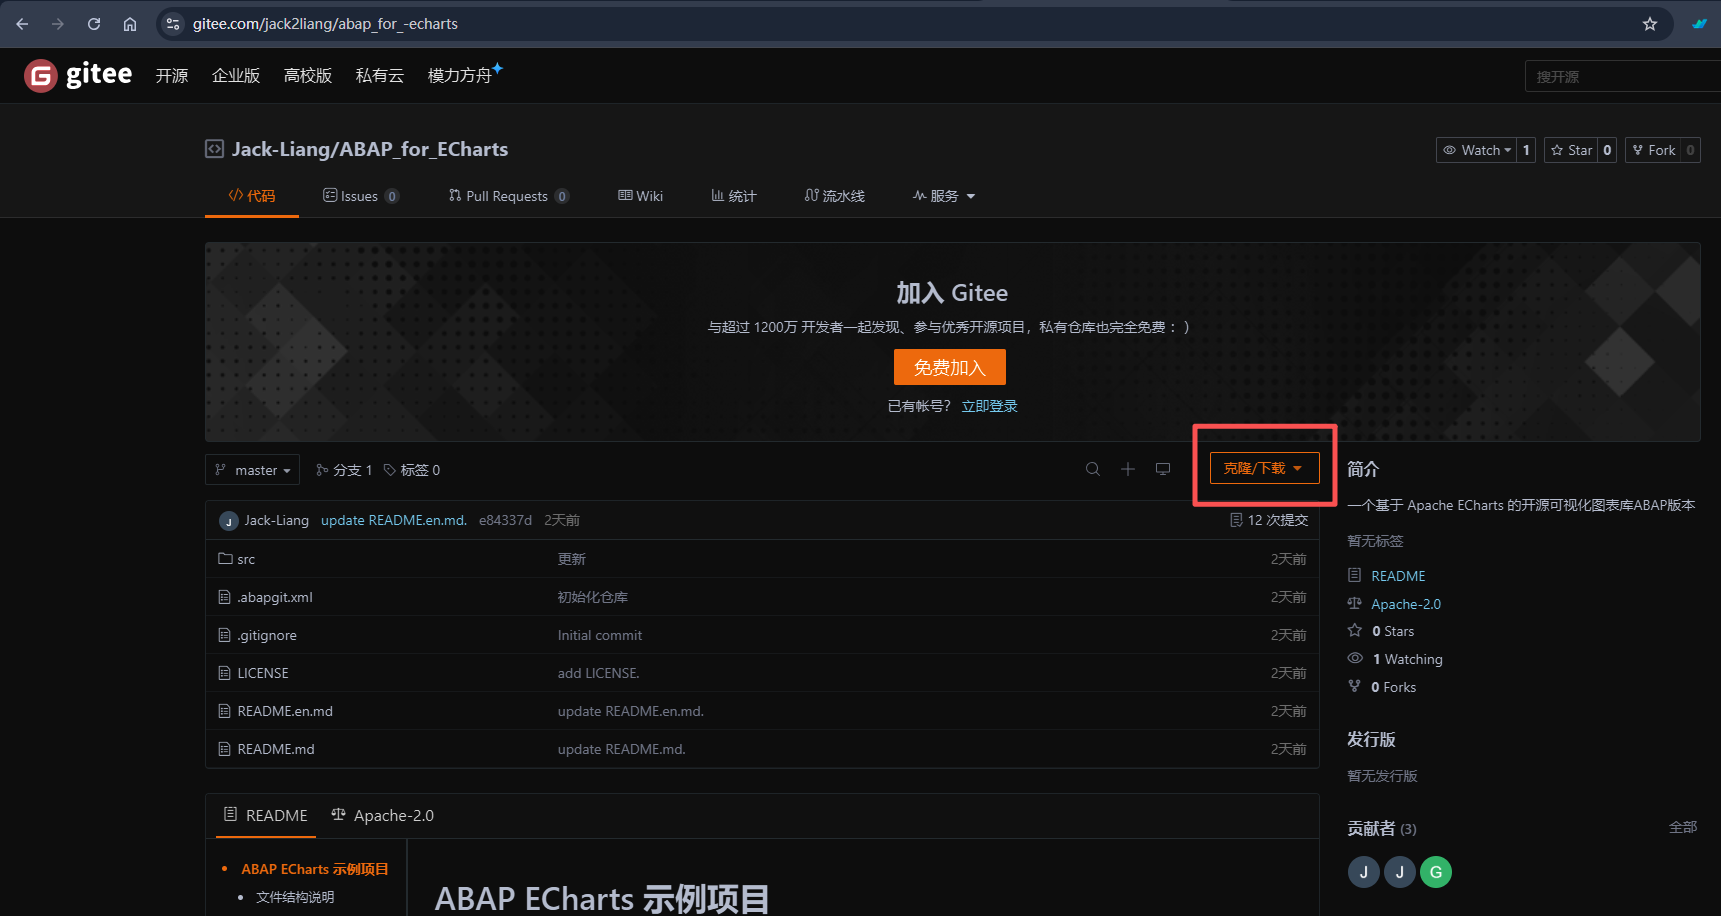The height and width of the screenshot is (916, 1721).
Task: Click ABAP ECharts 示例项目 outline entry
Action: click(315, 869)
